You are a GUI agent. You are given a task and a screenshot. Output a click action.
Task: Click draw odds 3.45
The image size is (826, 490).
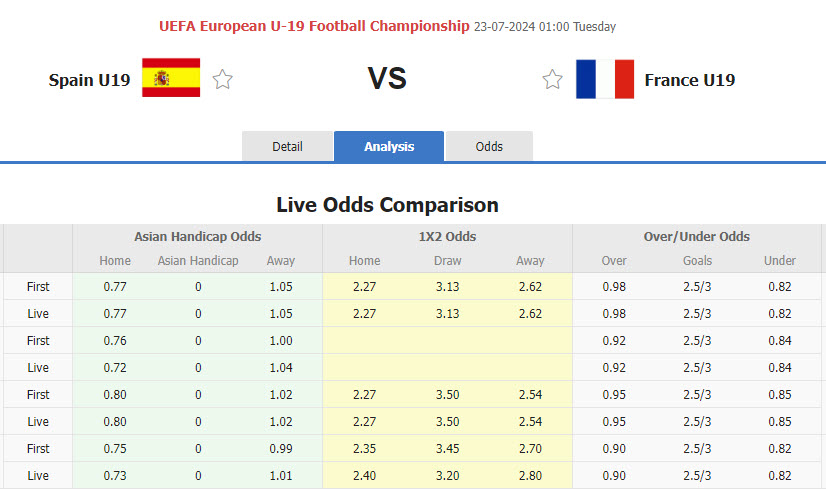[447, 448]
